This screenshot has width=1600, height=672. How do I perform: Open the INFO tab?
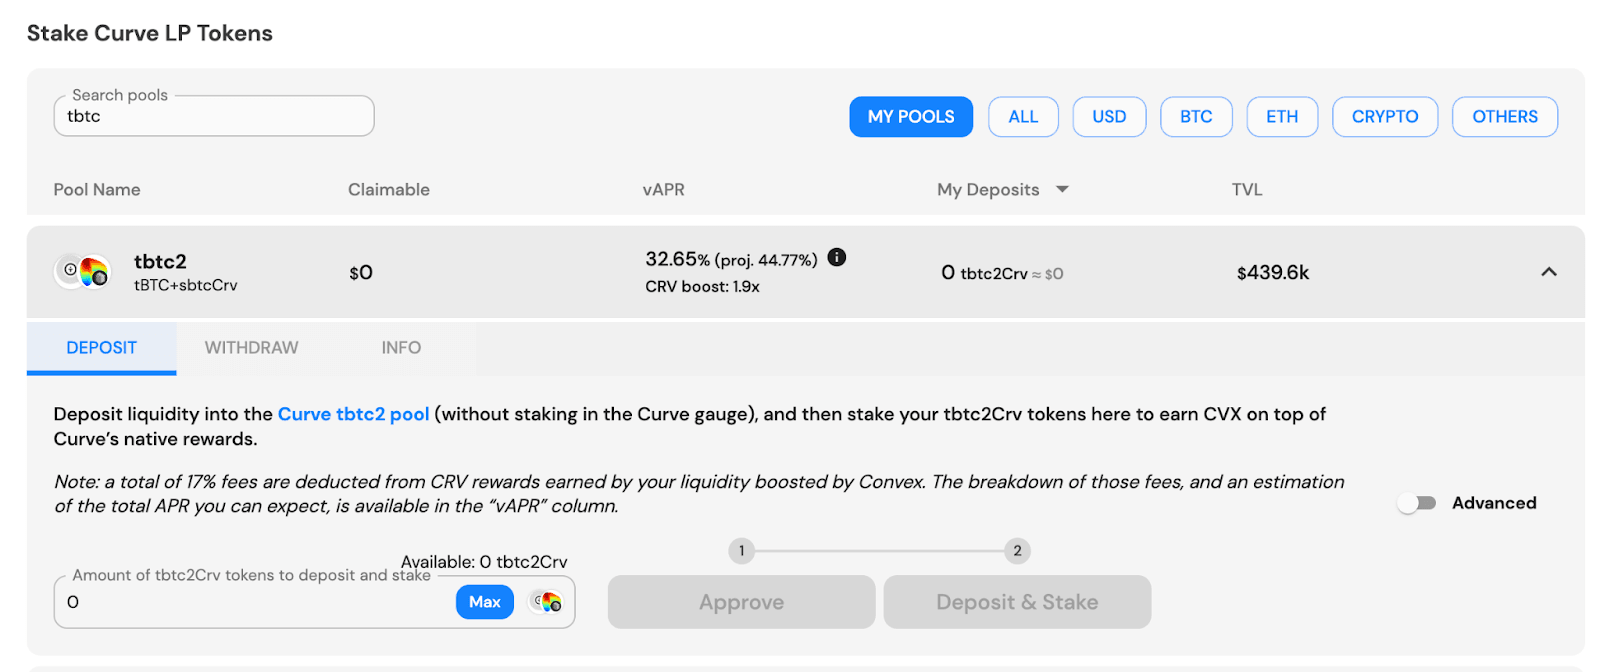[x=401, y=347]
